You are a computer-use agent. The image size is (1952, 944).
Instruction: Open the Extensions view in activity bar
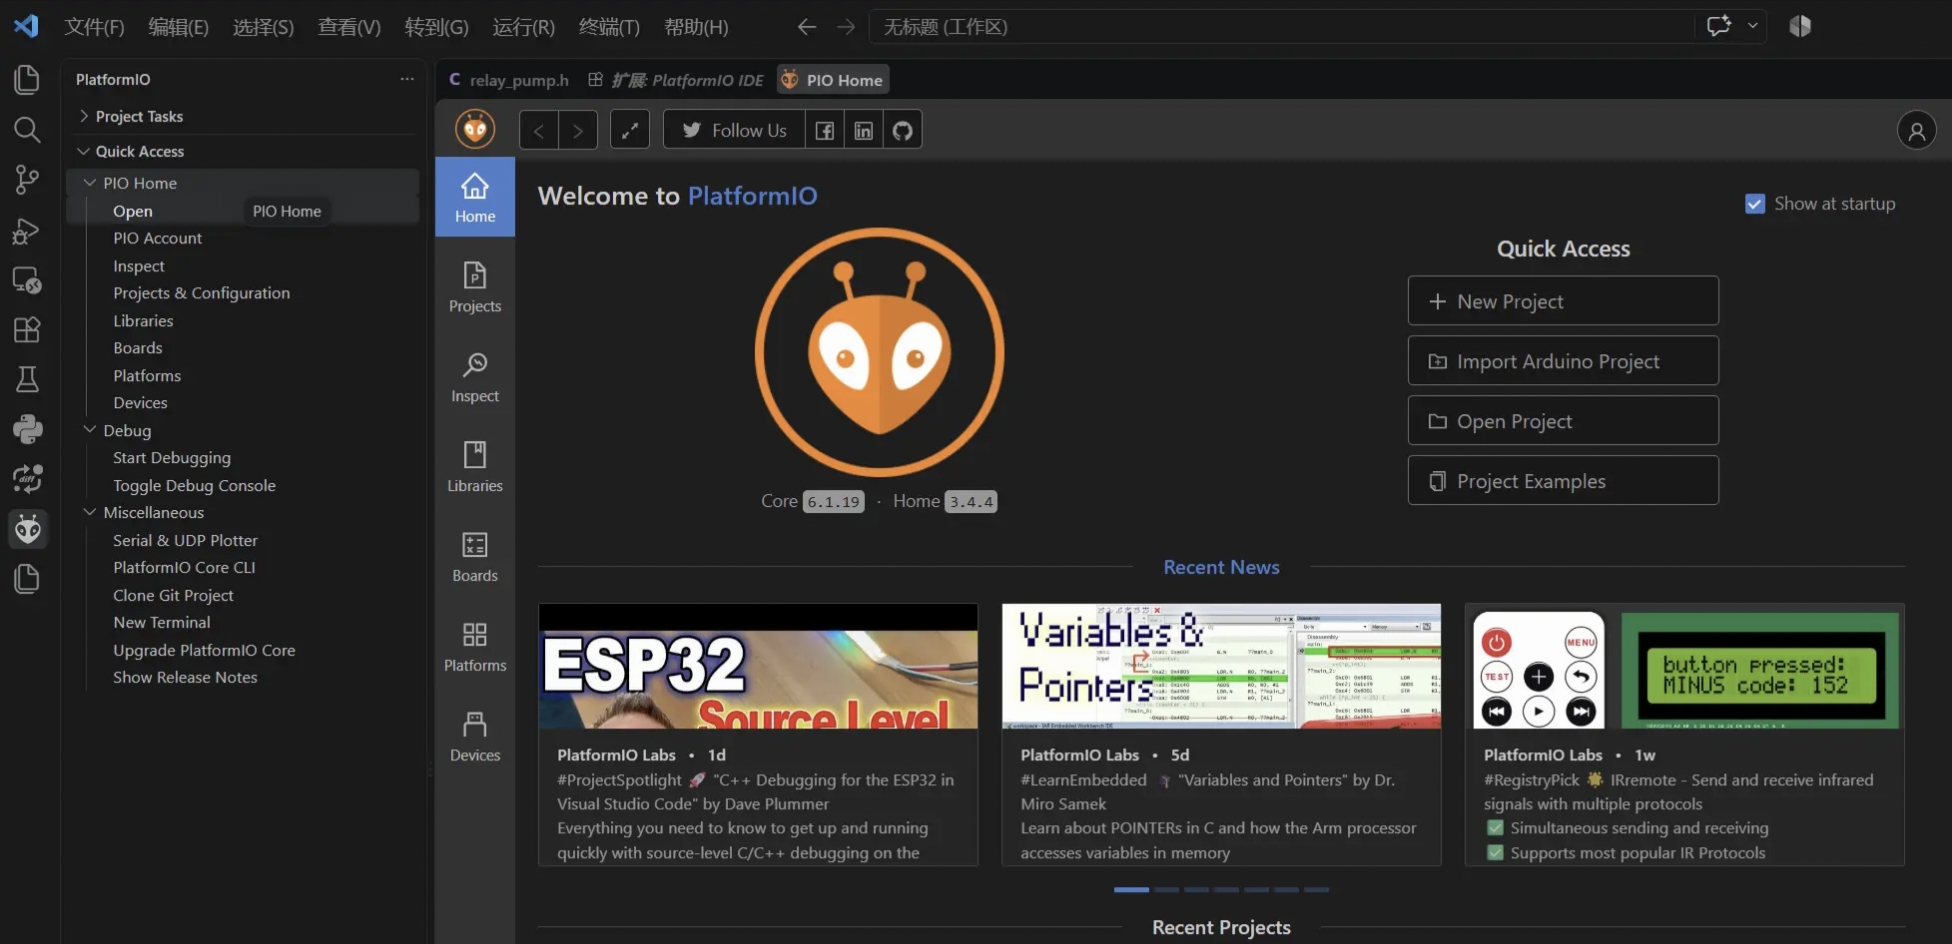coord(27,329)
